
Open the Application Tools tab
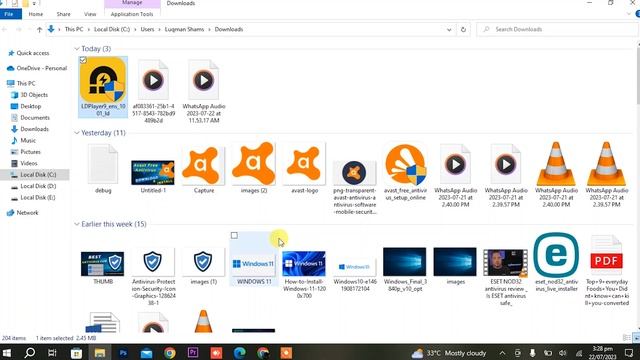[132, 14]
